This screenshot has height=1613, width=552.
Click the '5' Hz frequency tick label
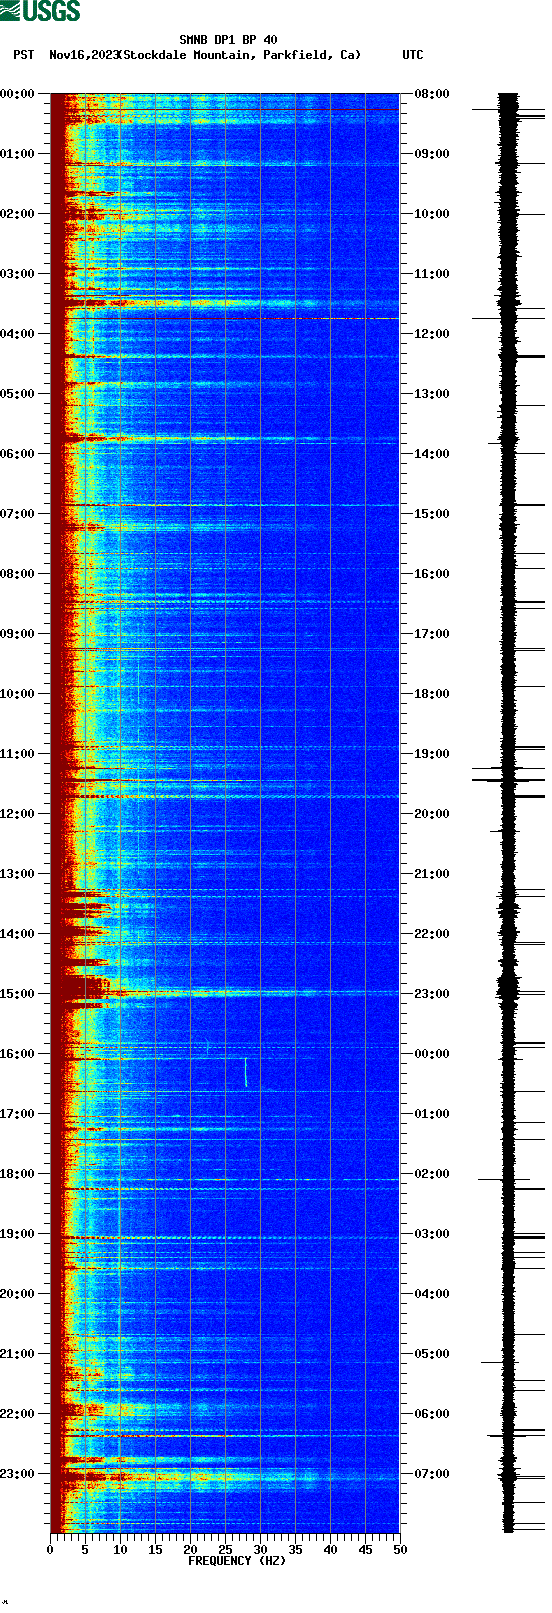tap(85, 1550)
